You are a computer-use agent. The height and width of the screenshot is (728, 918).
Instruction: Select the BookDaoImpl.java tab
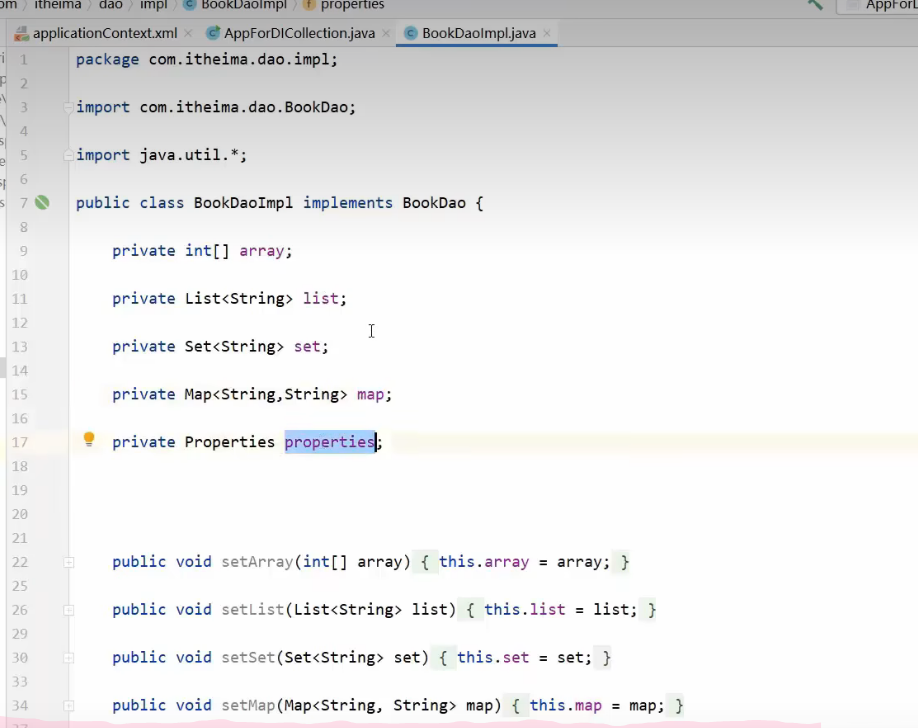(x=478, y=33)
